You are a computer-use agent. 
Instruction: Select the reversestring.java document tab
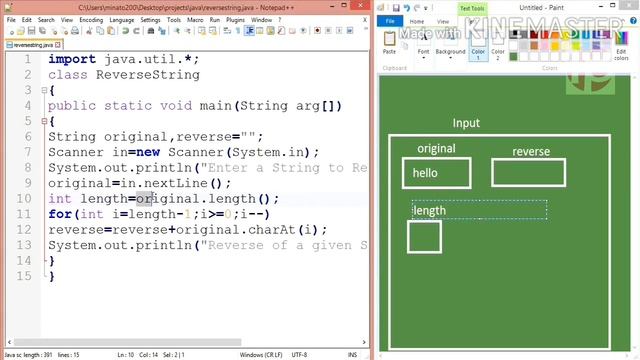[33, 45]
